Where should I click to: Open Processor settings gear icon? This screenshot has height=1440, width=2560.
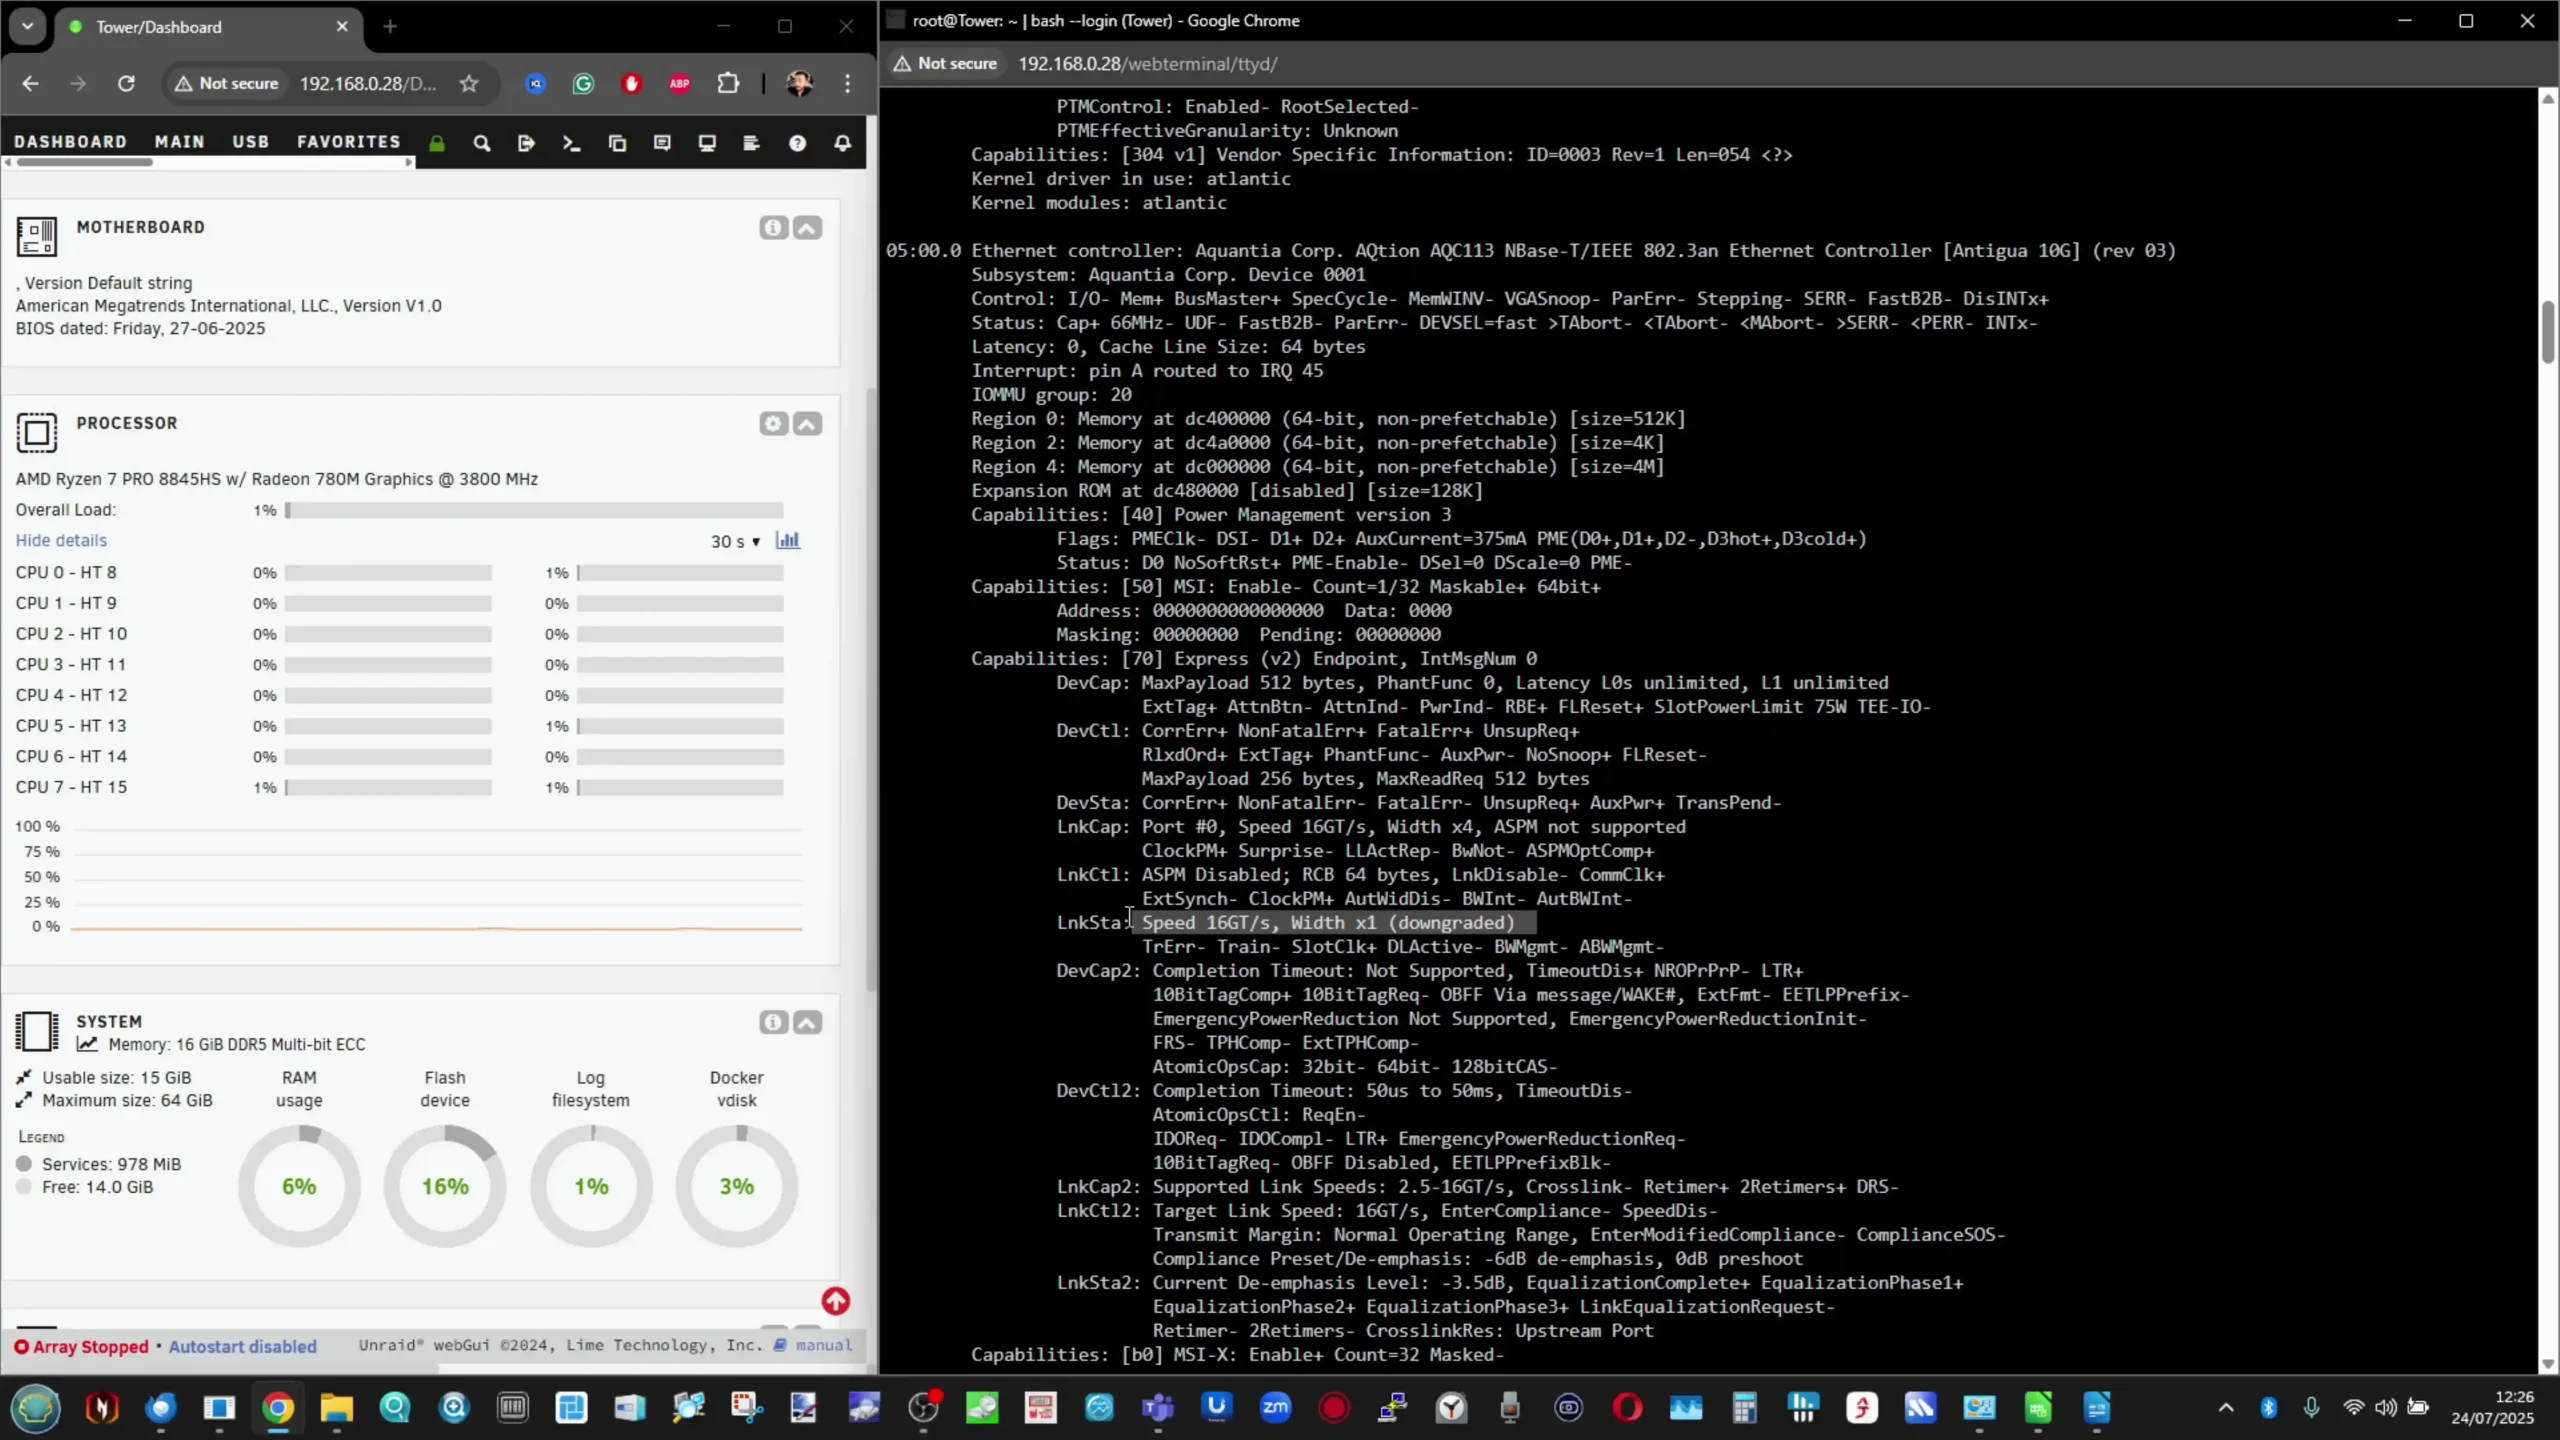(x=773, y=424)
